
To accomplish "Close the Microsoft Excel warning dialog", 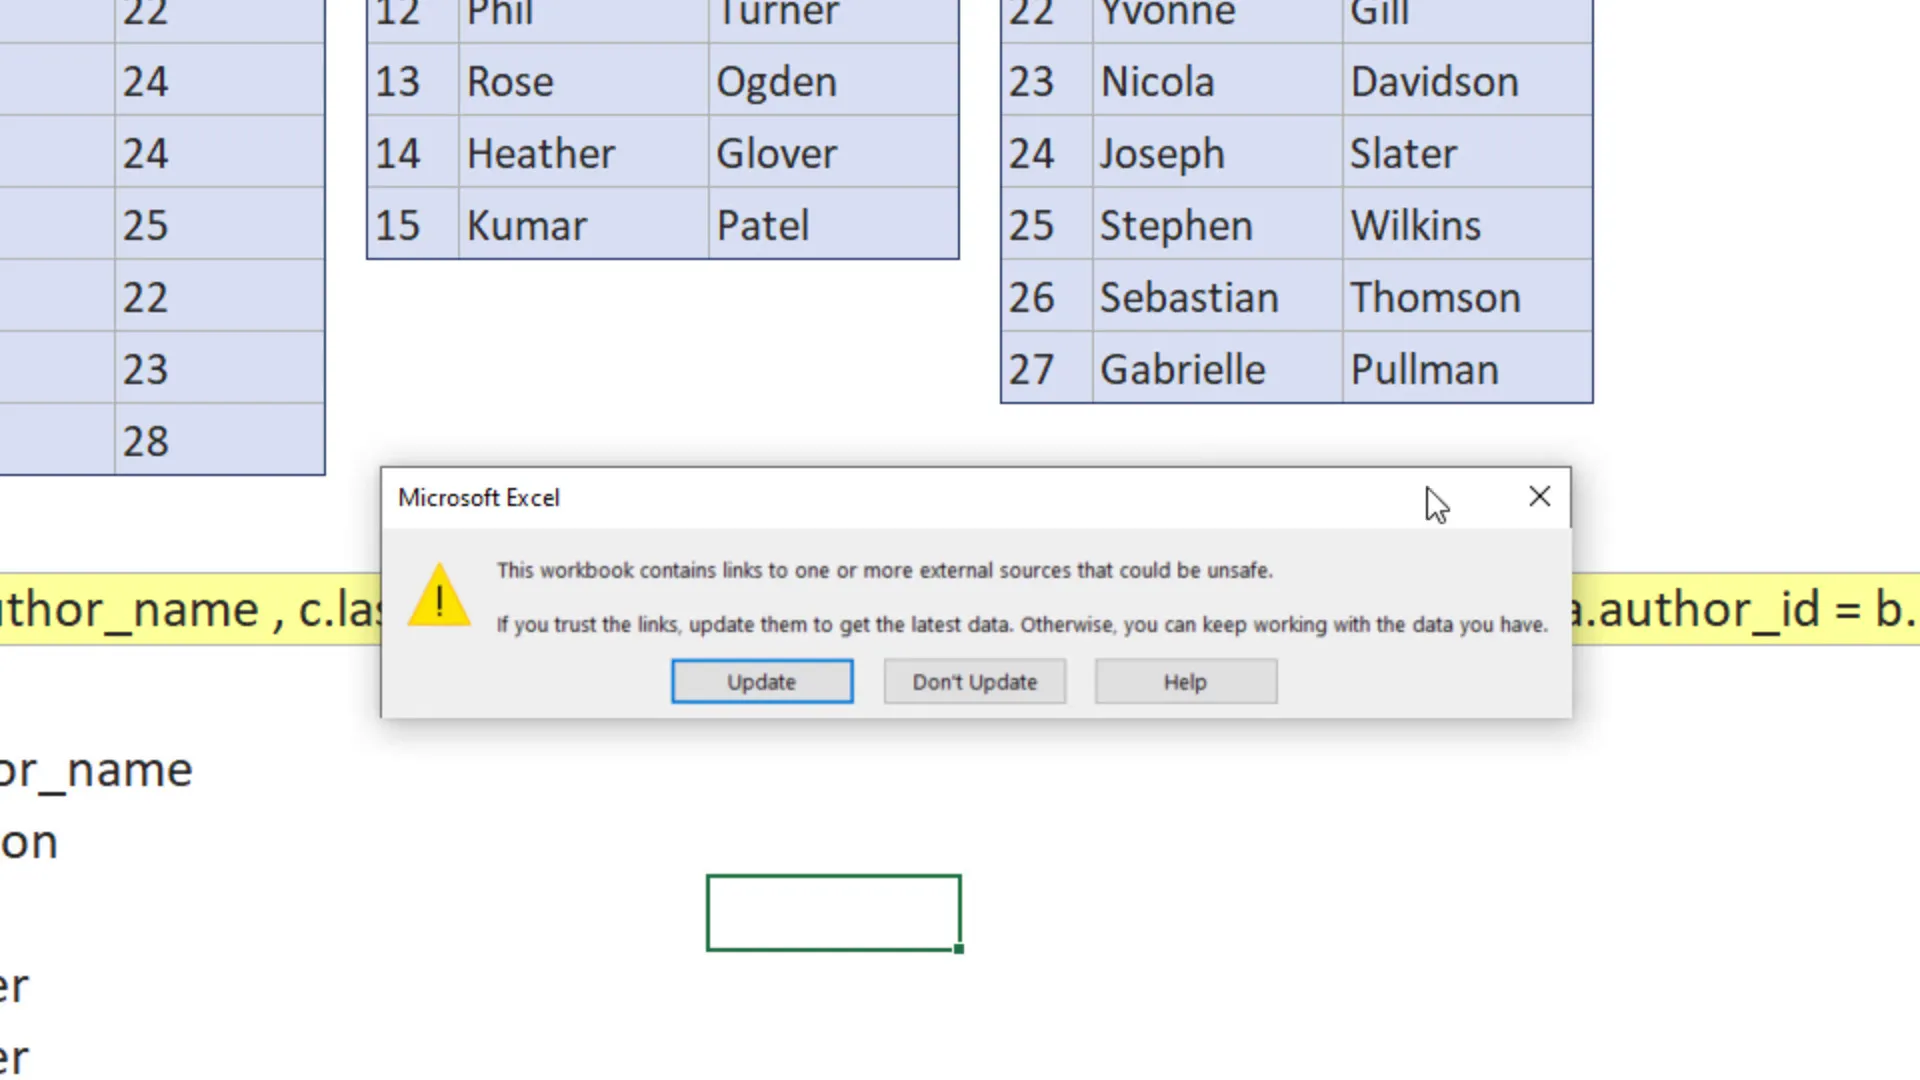I will pyautogui.click(x=1539, y=497).
